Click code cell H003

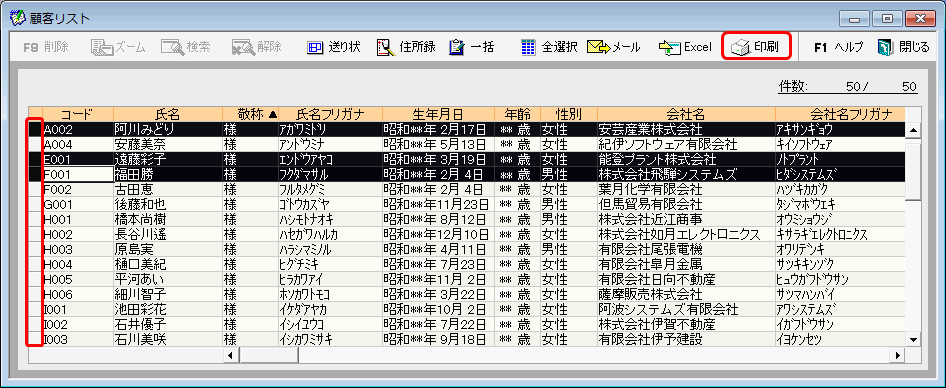point(78,249)
